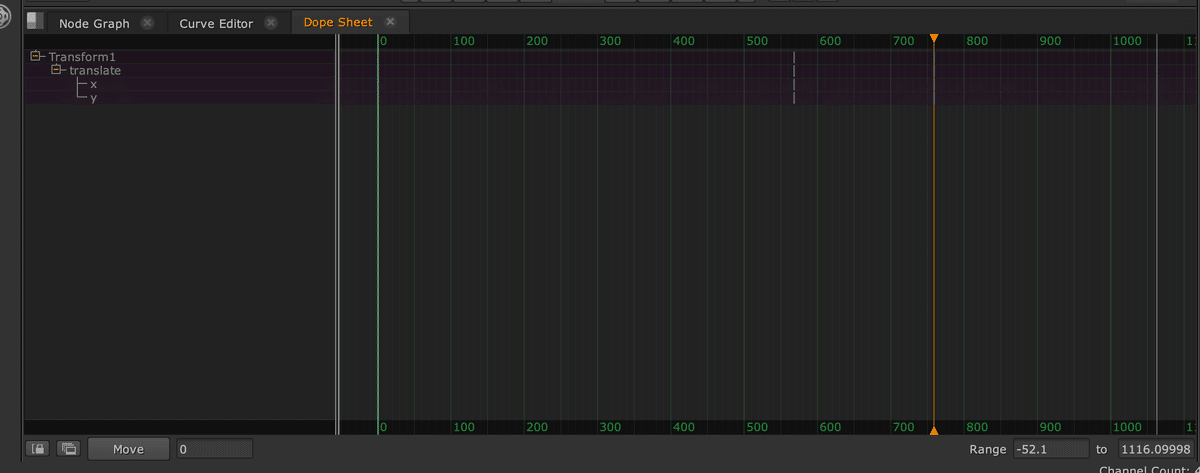
Task: Select the y channel keyframe marker
Action: (x=793, y=97)
